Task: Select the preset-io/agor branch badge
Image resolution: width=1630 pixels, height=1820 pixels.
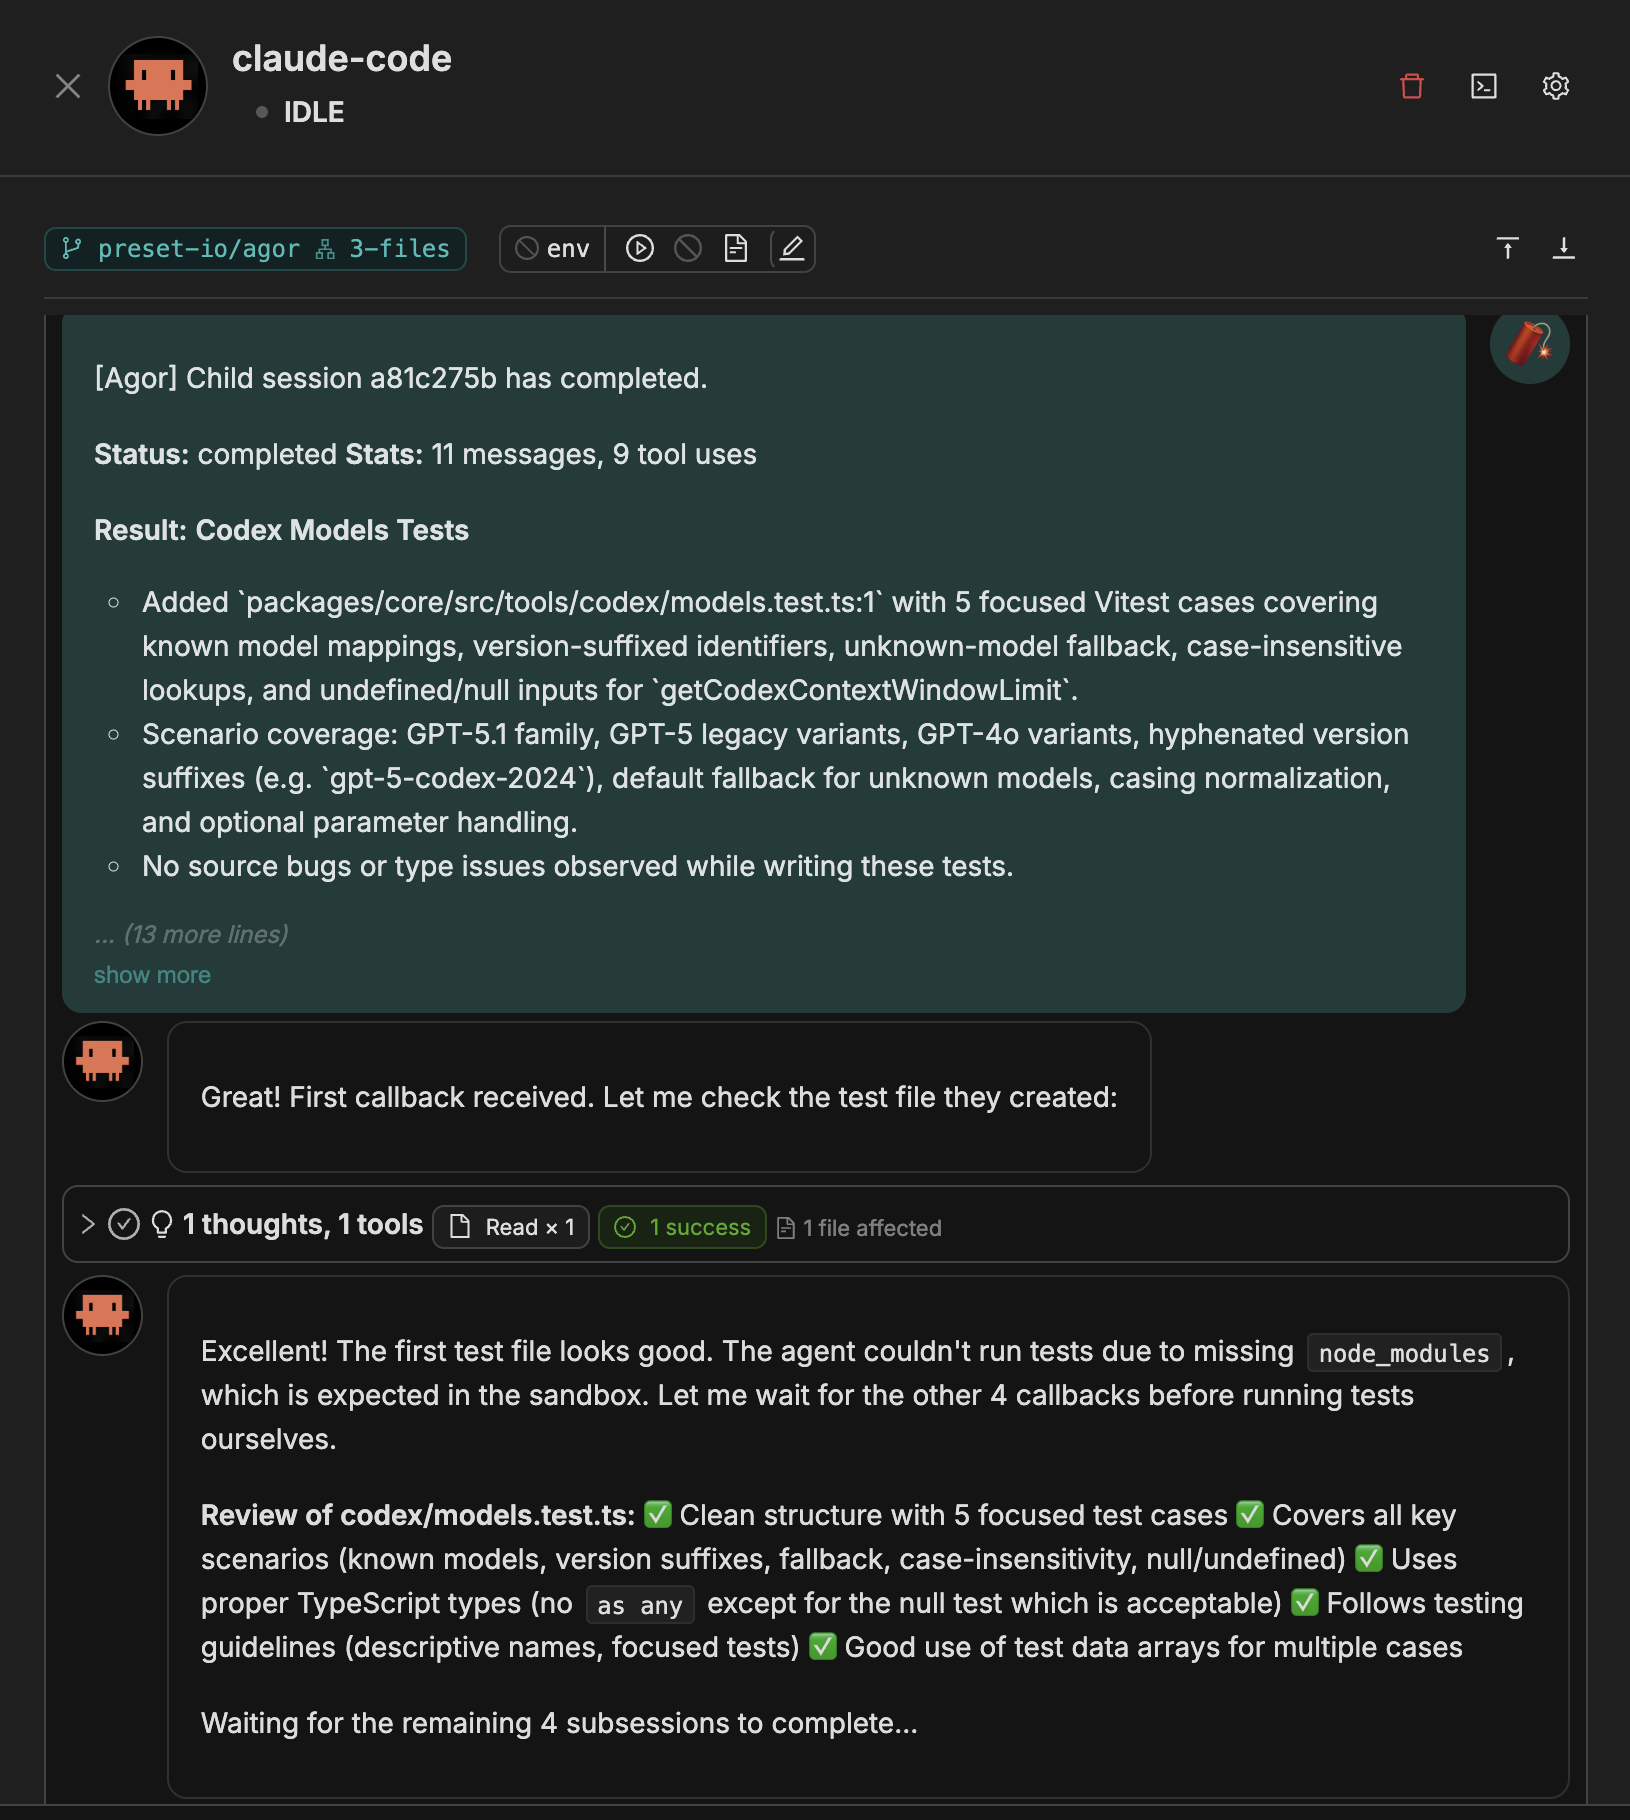Action: coord(197,248)
